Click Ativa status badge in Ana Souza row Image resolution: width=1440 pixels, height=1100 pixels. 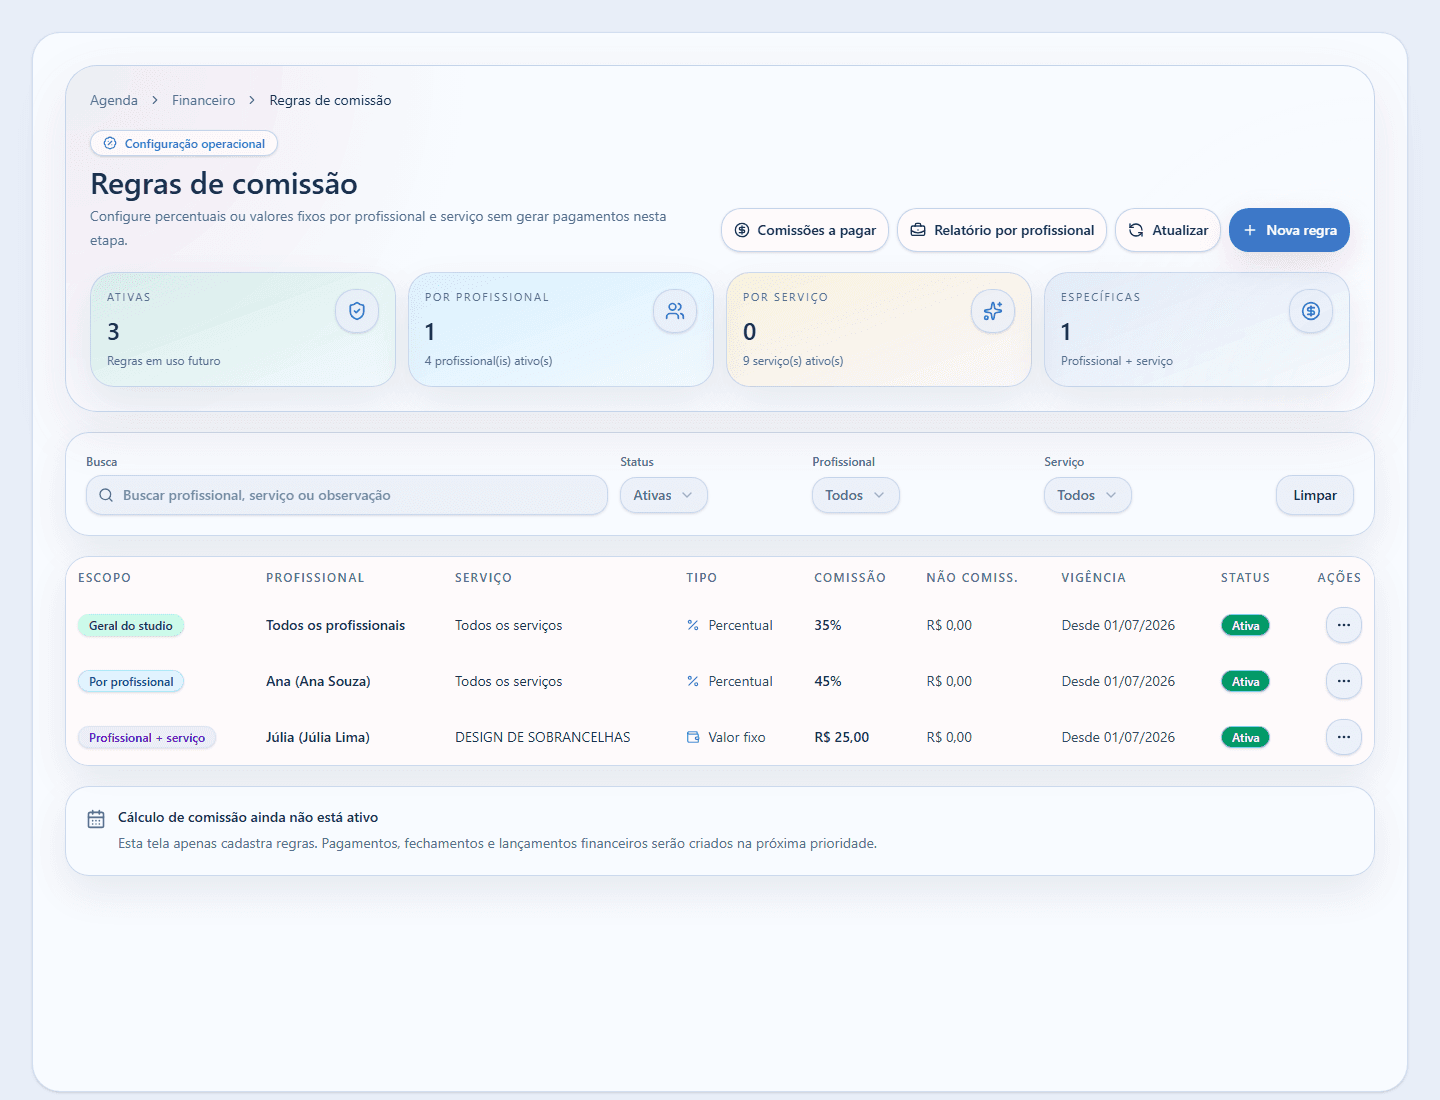tap(1246, 682)
